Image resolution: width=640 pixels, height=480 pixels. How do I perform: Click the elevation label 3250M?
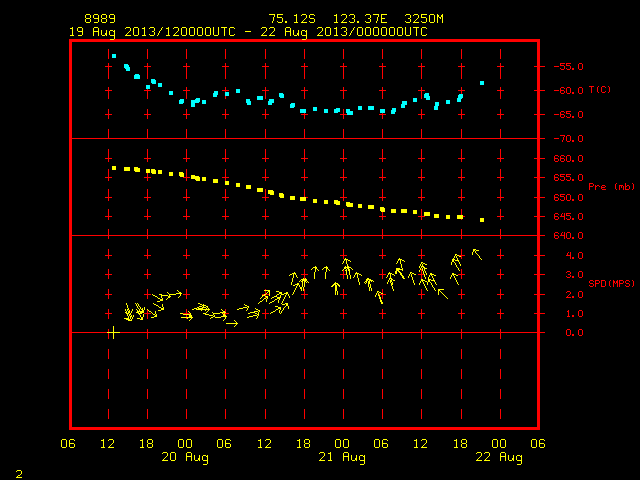[x=424, y=19]
